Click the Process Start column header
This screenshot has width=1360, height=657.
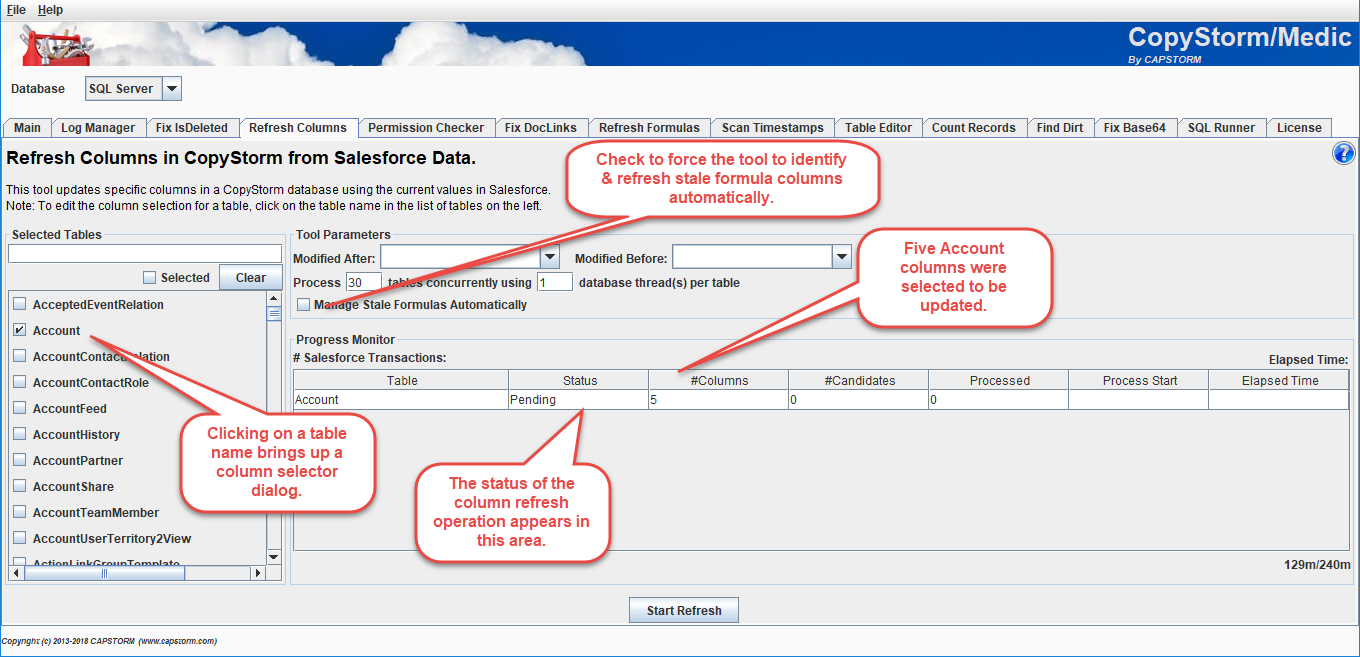tap(1139, 381)
